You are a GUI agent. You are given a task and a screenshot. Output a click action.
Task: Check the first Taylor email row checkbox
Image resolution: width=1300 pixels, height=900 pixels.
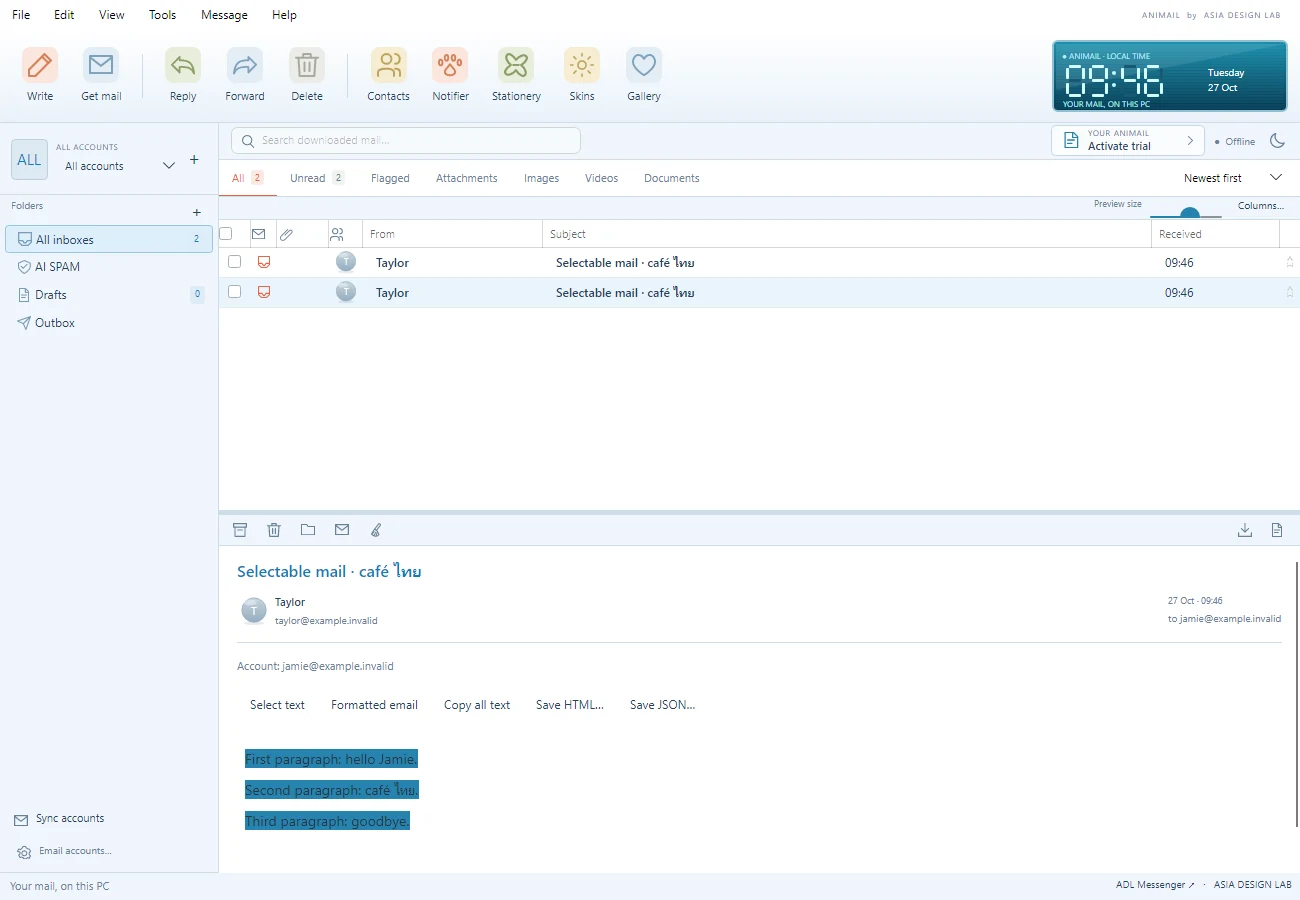235,262
